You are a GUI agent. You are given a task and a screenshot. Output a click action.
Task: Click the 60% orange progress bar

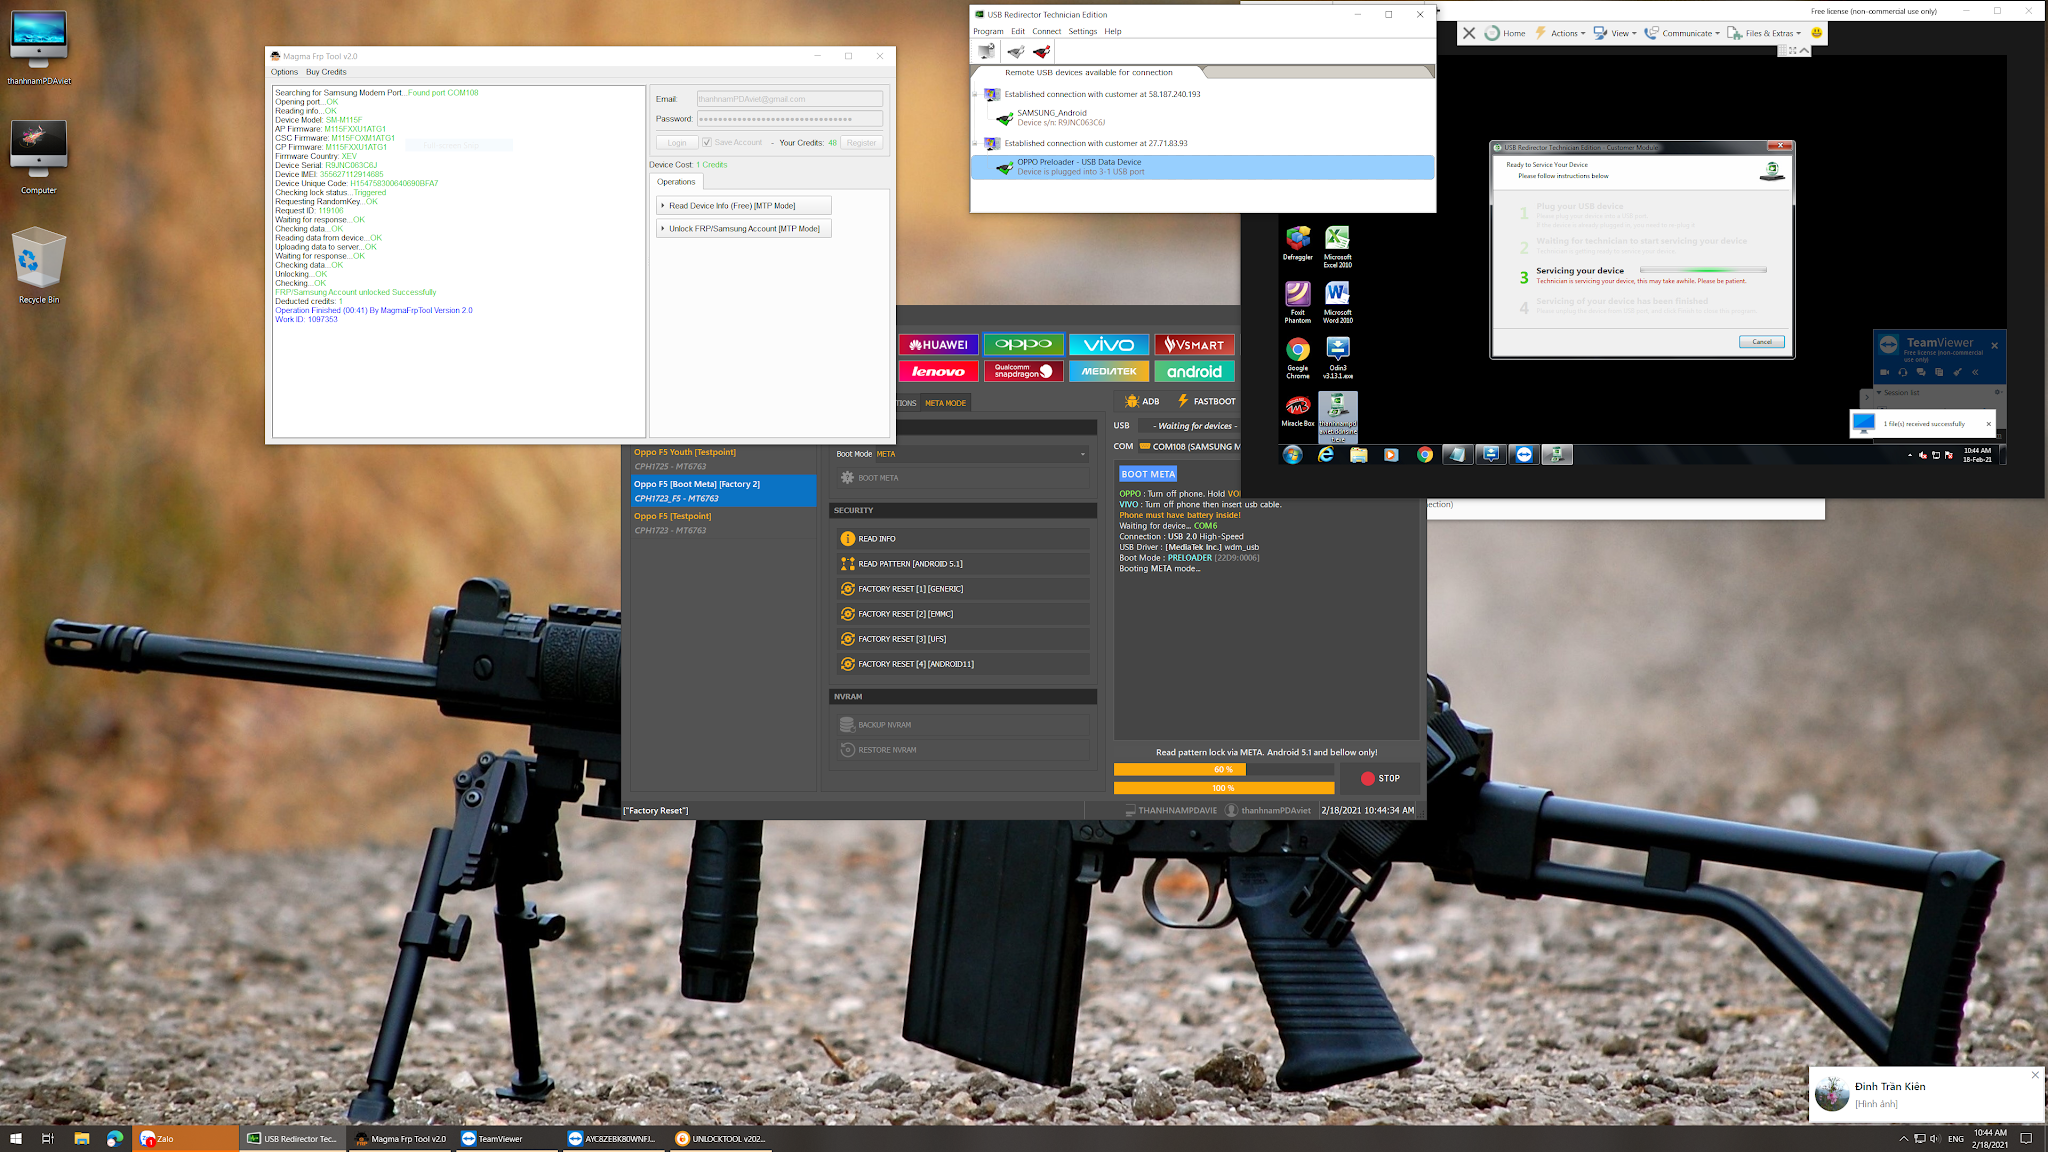click(1180, 770)
